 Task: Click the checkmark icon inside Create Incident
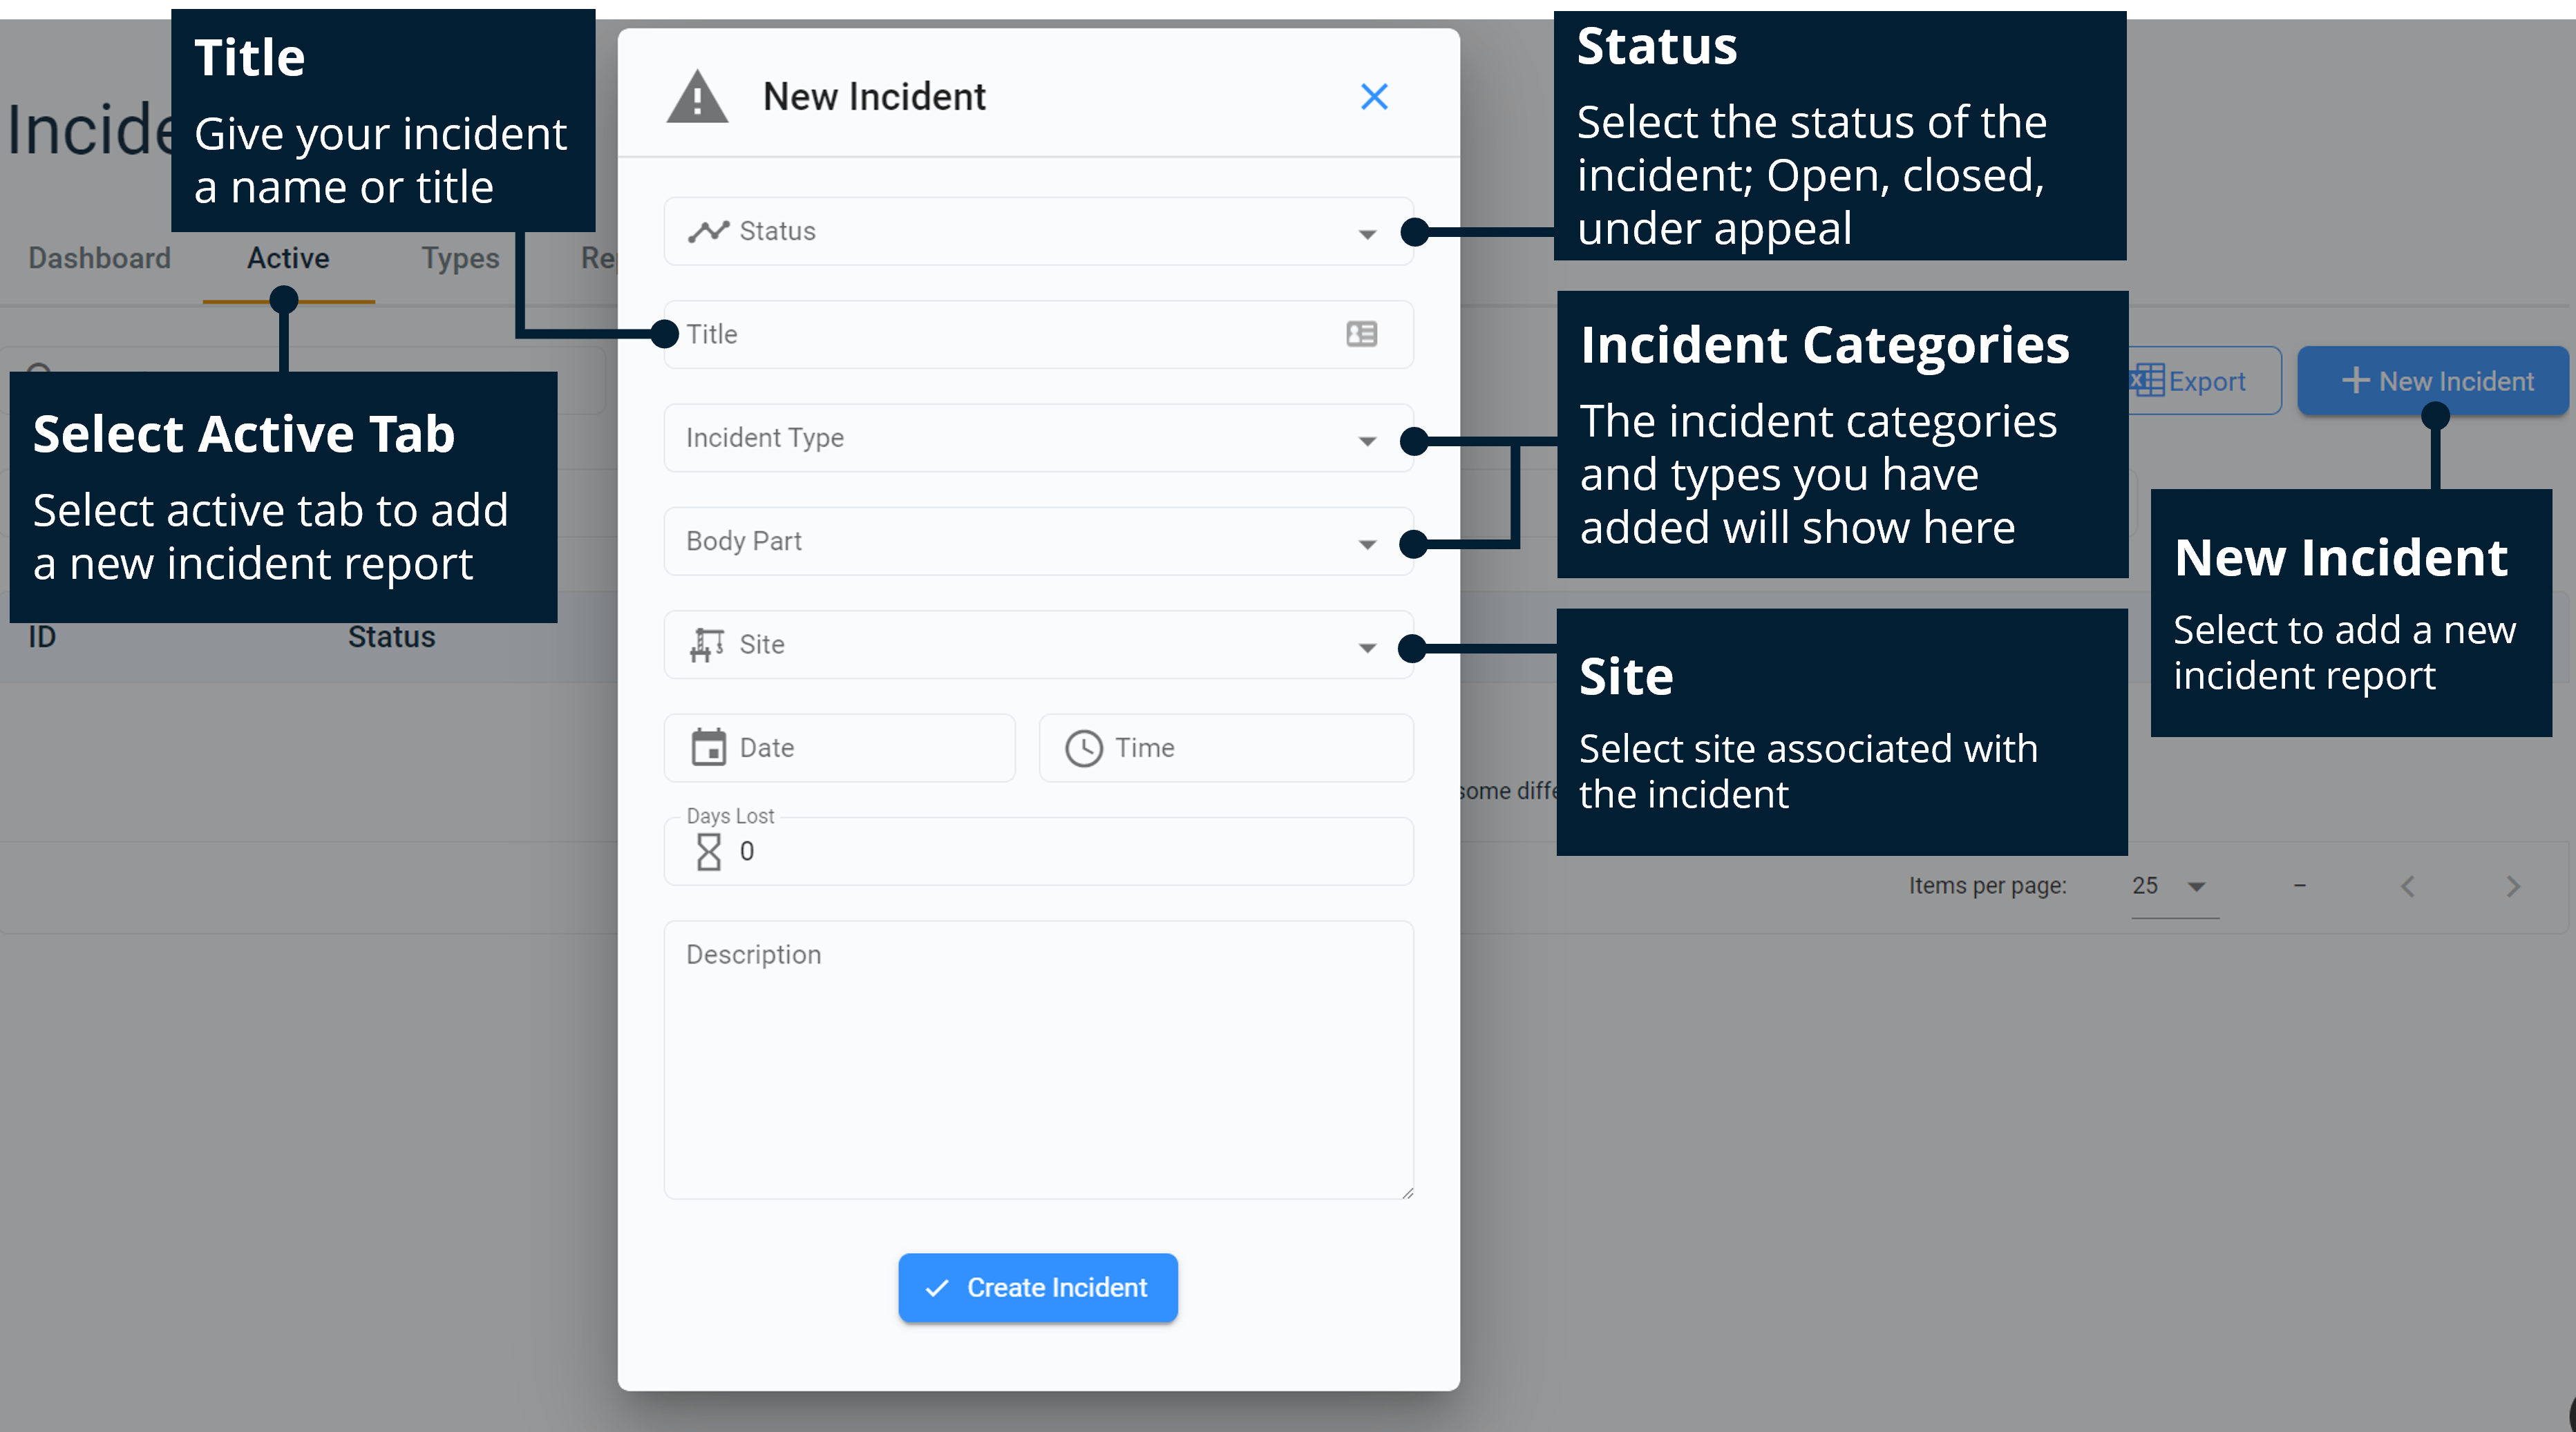tap(937, 1288)
